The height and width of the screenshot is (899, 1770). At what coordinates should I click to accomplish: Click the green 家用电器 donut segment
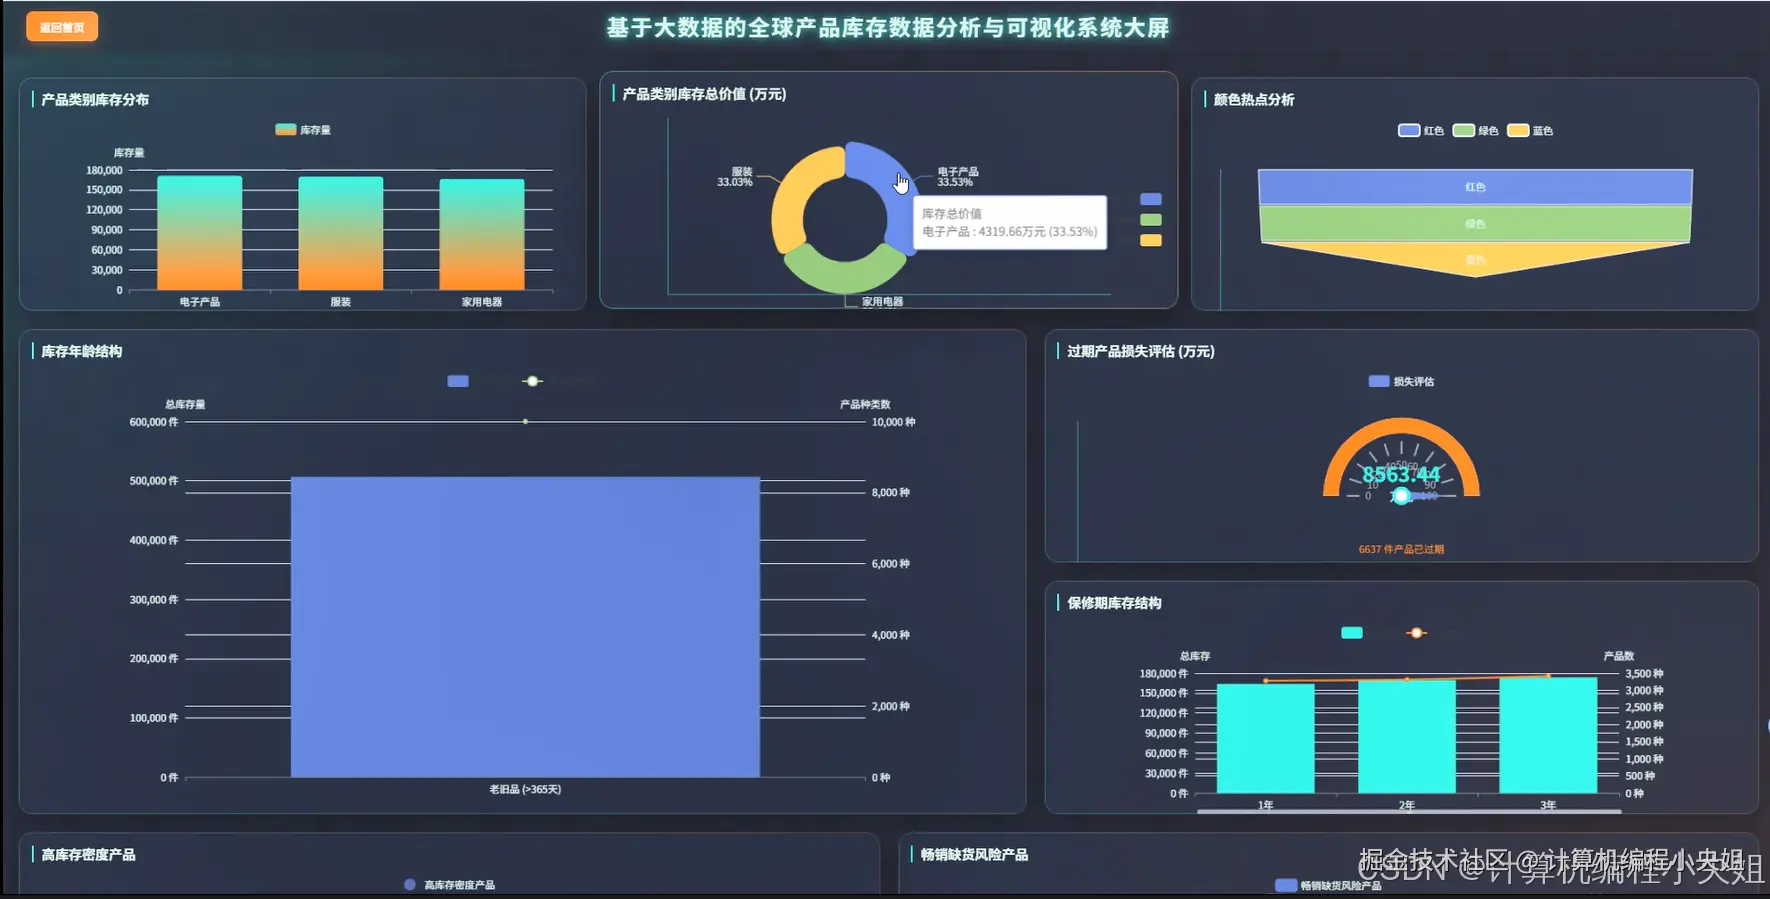tap(845, 270)
